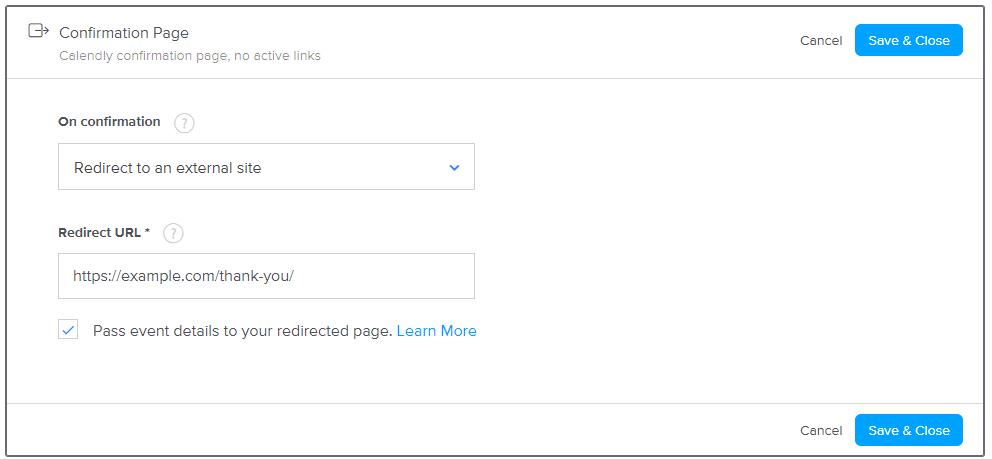Open the "Redirect to an external site" dropdown
This screenshot has width=992, height=459.
[x=266, y=167]
